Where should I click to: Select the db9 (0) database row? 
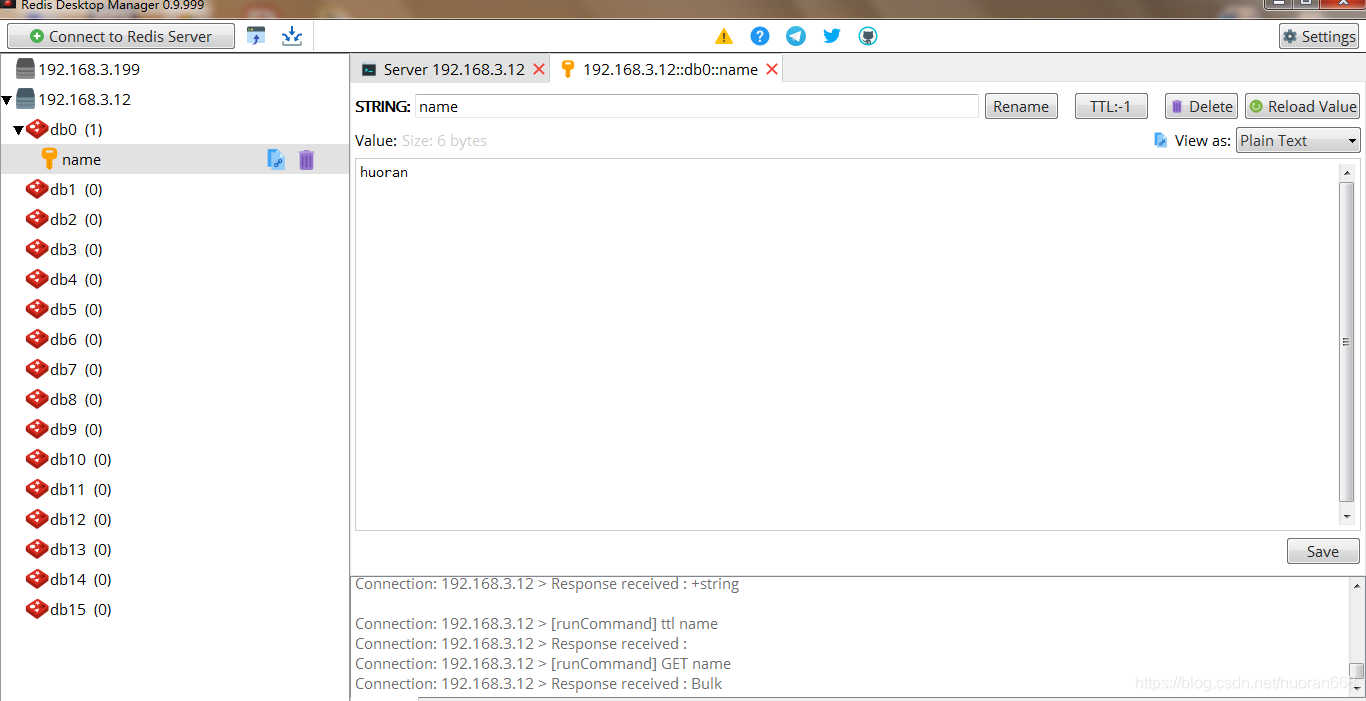pyautogui.click(x=174, y=429)
